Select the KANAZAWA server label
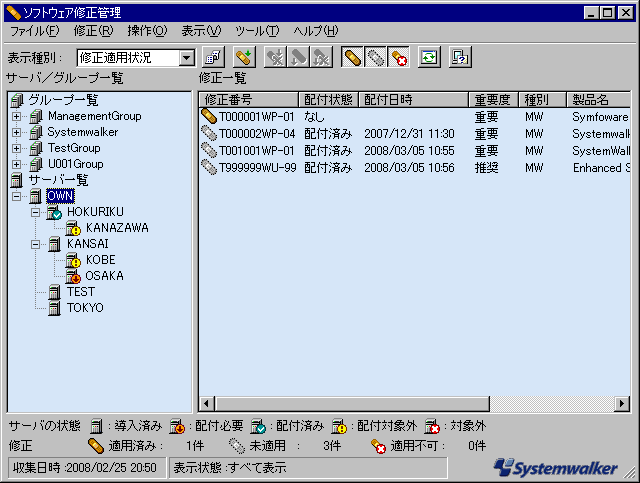This screenshot has width=640, height=483. (x=117, y=228)
